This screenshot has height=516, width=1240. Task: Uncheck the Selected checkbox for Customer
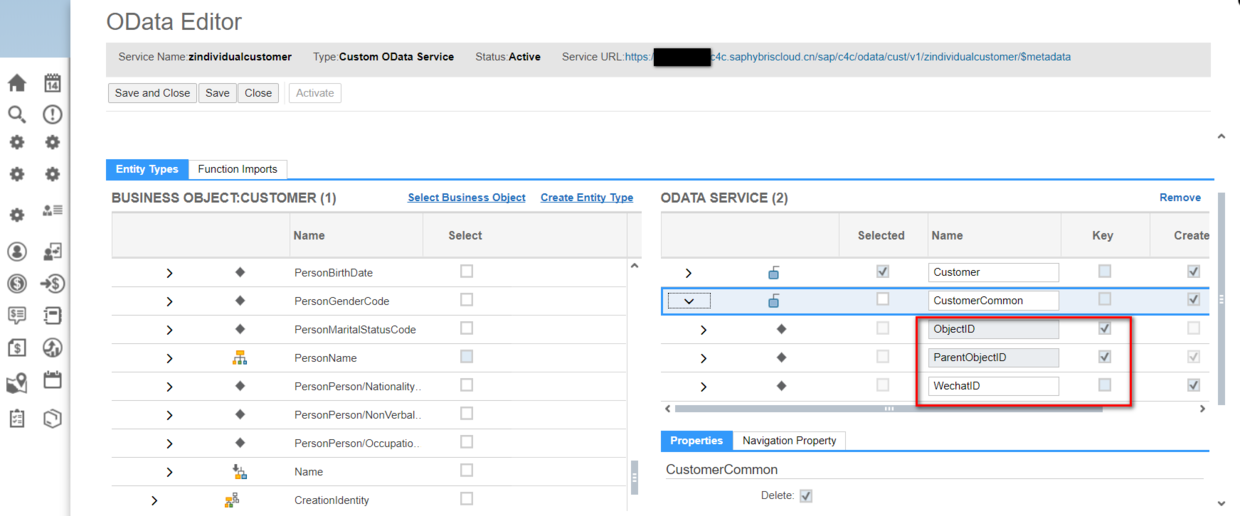point(882,271)
